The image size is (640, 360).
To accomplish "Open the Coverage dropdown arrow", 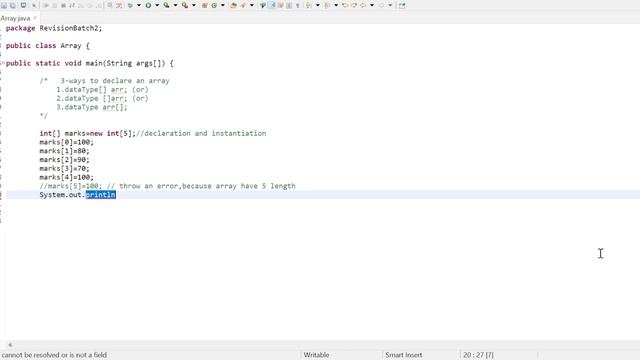I will tap(176, 5).
